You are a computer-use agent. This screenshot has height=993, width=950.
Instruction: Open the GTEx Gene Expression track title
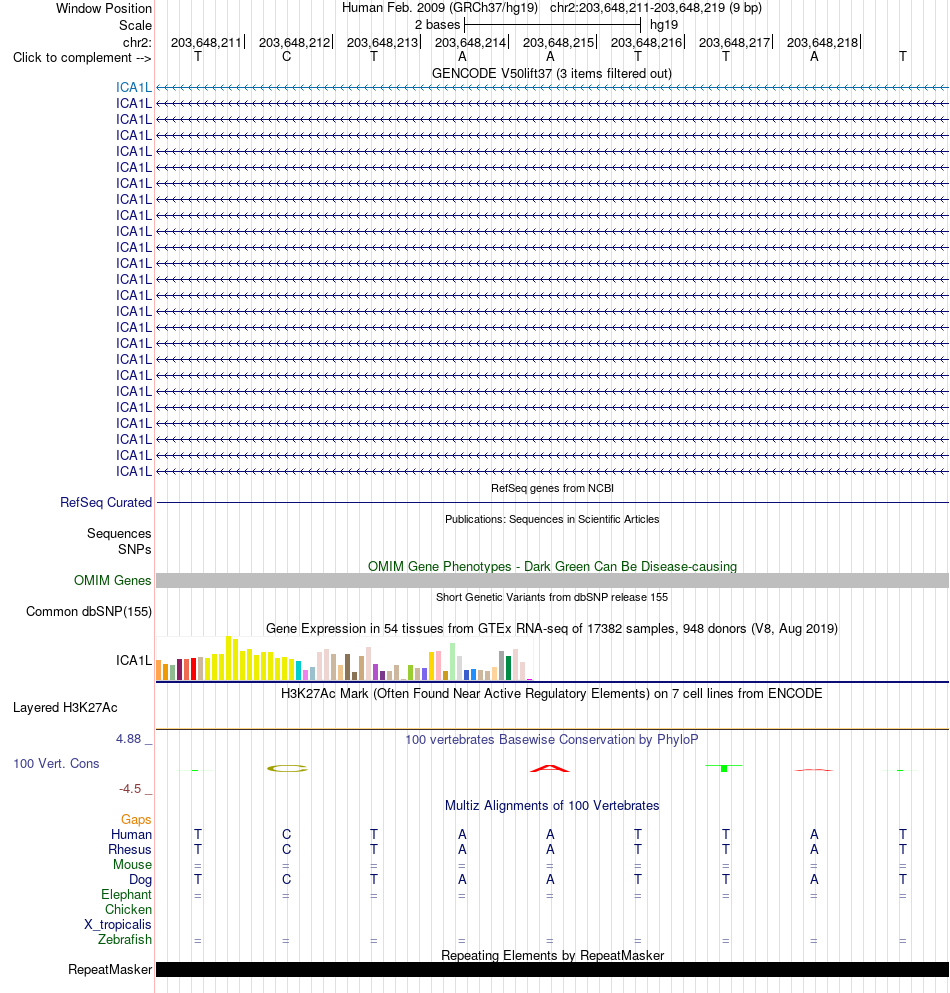tap(552, 628)
